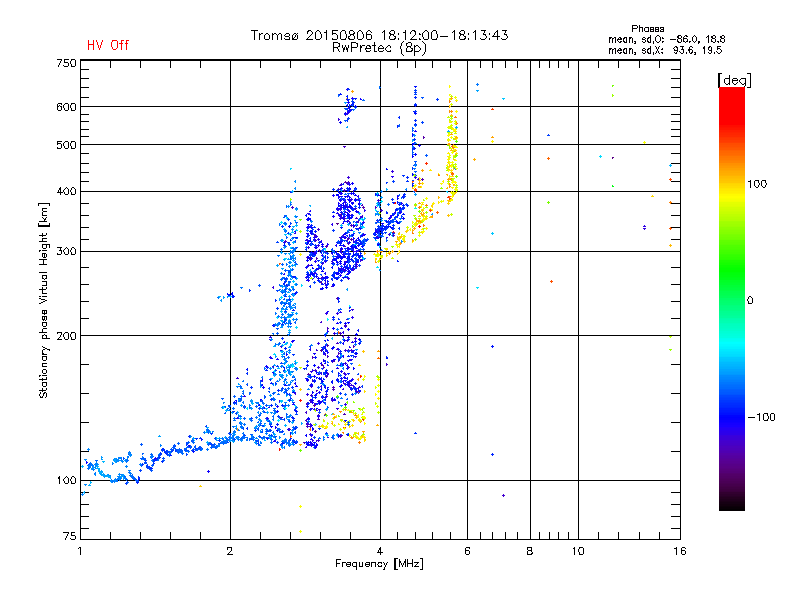Click the y-axis tick label '75'
Viewport: 800px width, 600px height.
coord(69,536)
